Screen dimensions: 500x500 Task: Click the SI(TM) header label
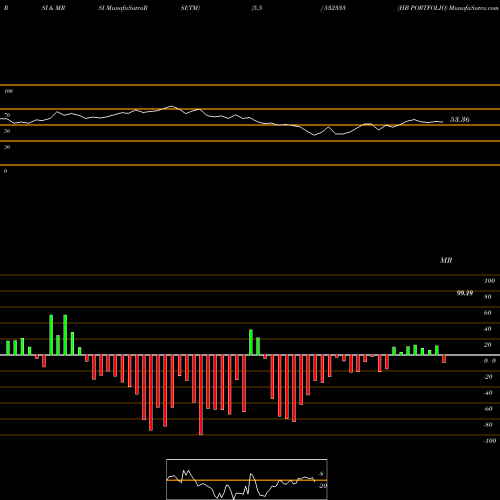190,8
